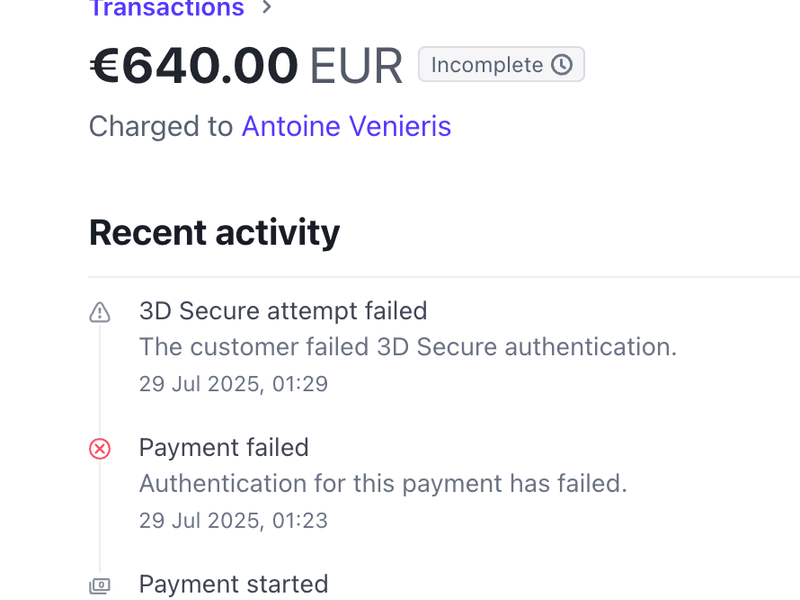Select the Payment failed event title
Image resolution: width=800 pixels, height=600 pixels.
click(224, 447)
